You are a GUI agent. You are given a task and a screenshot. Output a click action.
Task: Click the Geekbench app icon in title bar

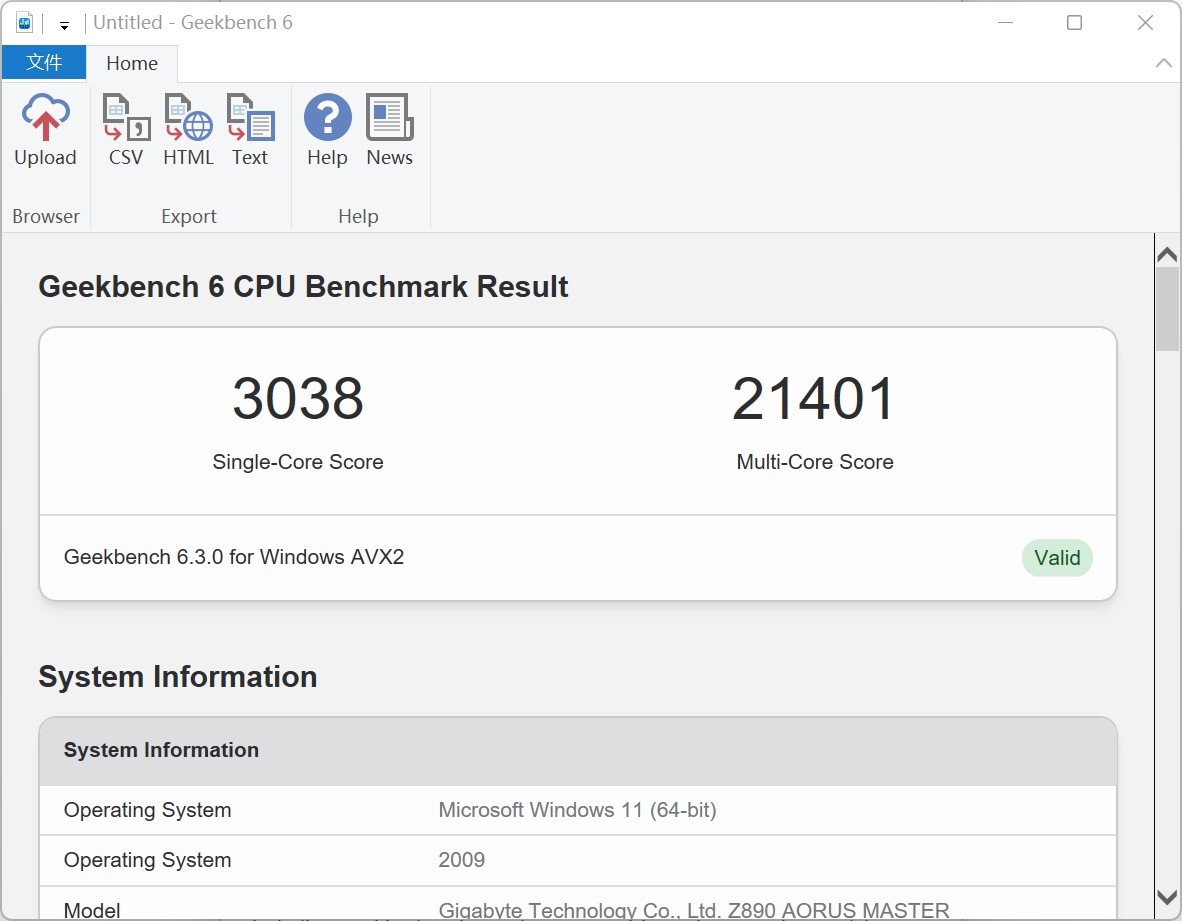(25, 23)
